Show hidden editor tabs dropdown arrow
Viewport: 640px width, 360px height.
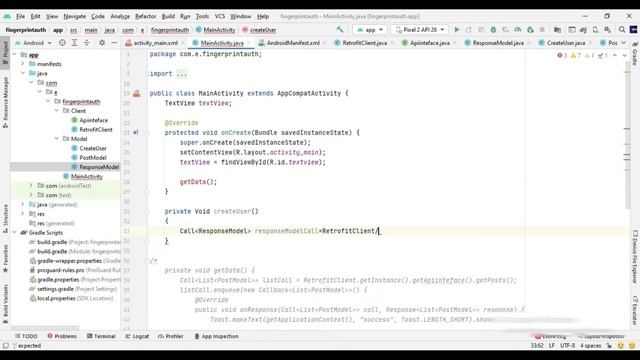(624, 43)
